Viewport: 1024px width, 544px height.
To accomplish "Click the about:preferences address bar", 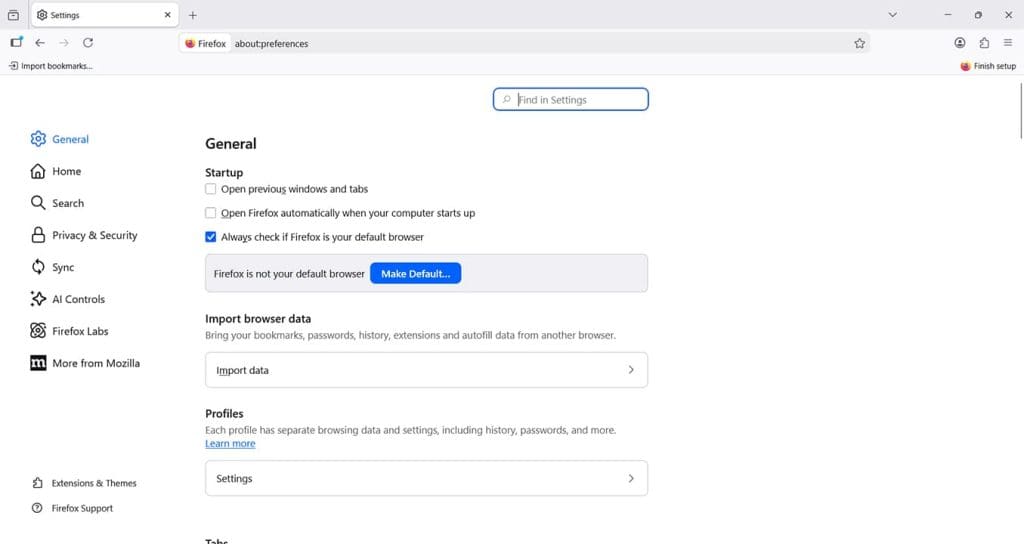I will coord(524,43).
